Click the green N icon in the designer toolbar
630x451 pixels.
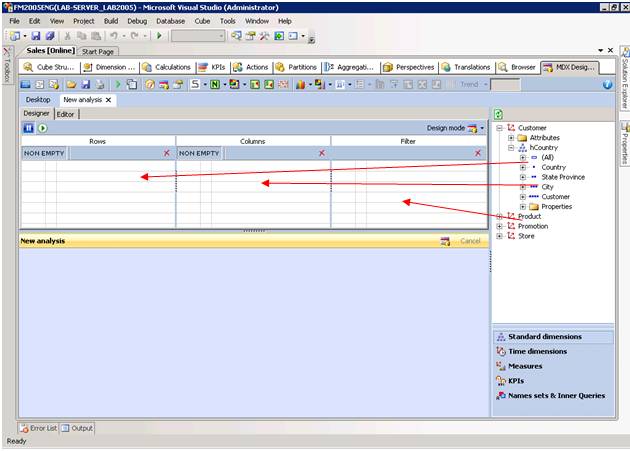point(215,84)
